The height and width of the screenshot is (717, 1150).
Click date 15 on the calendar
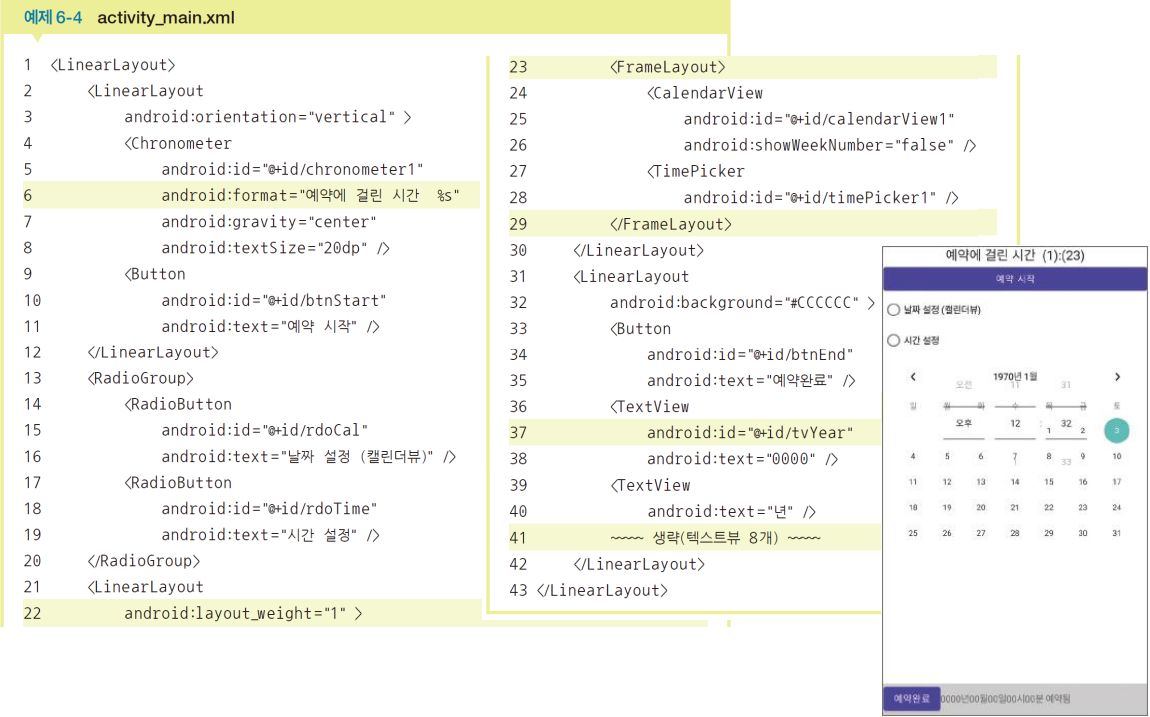(x=1049, y=482)
